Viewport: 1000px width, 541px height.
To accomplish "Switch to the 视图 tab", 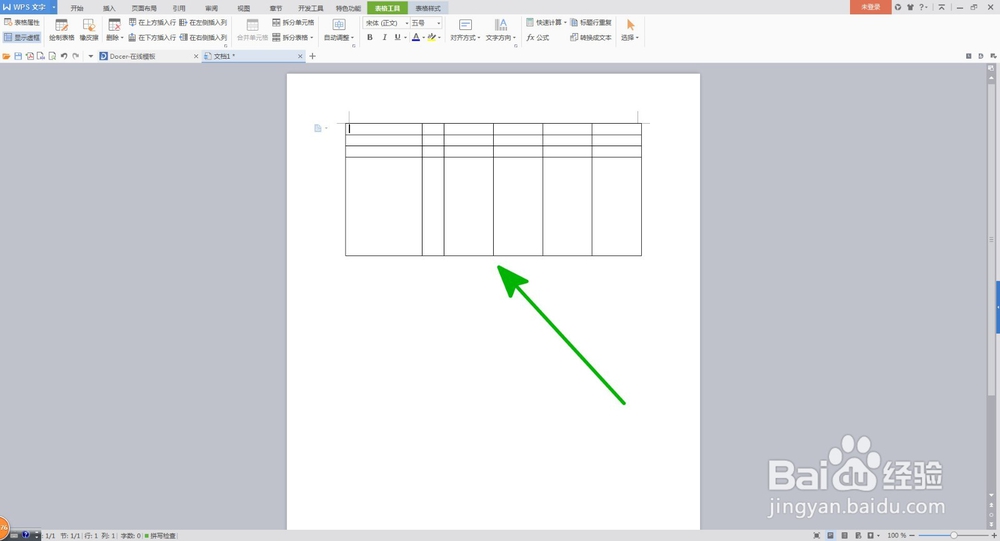I will [244, 8].
